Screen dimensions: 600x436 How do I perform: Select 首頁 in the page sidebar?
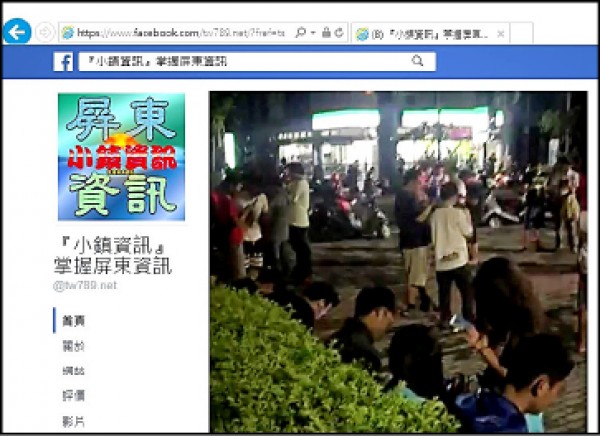coord(73,321)
